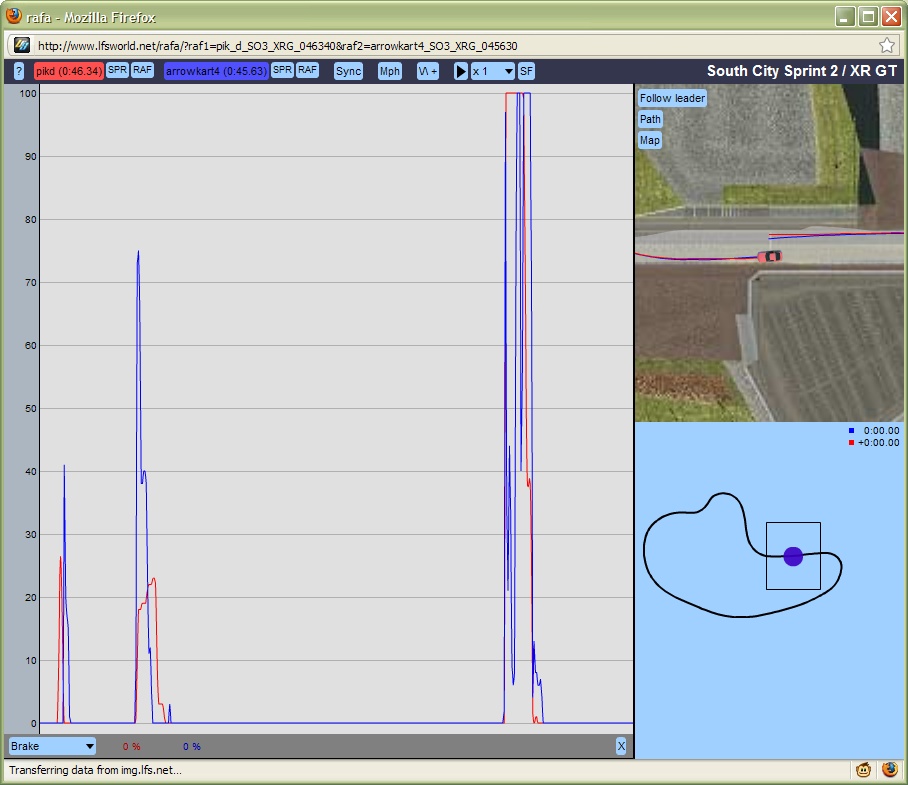Open the question mark help button

(x=19, y=71)
